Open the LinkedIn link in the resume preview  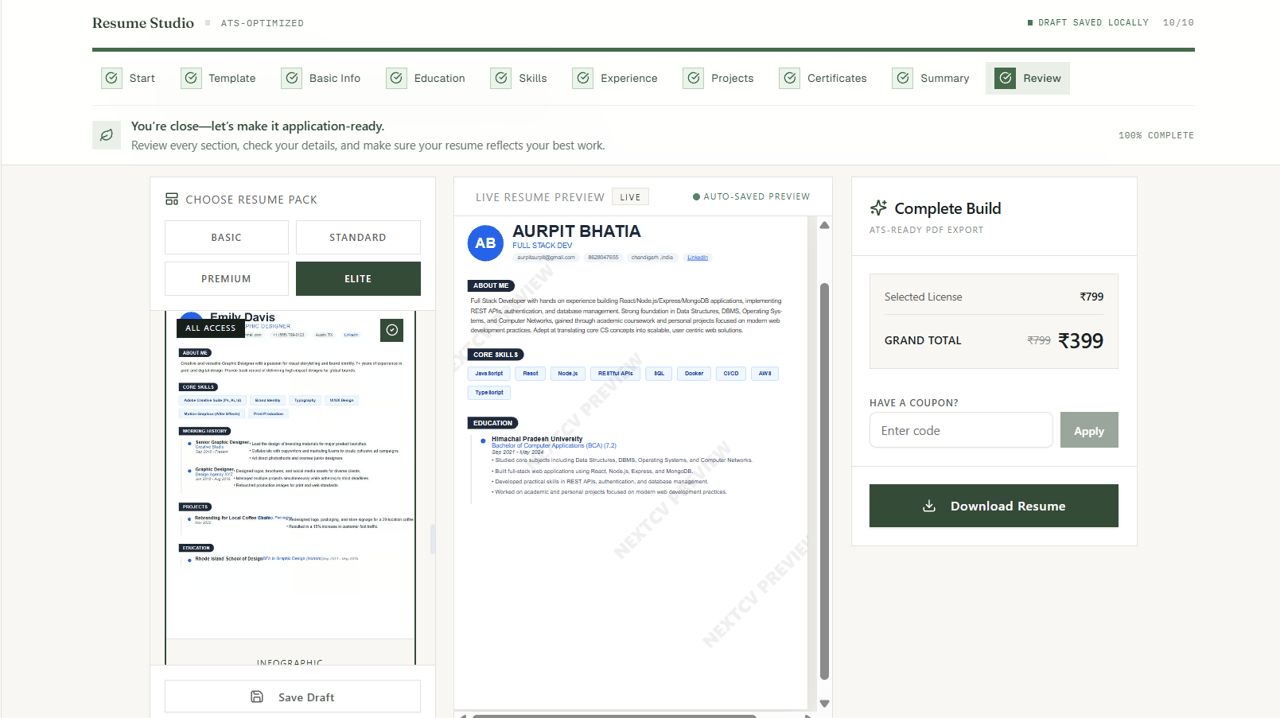click(x=697, y=257)
